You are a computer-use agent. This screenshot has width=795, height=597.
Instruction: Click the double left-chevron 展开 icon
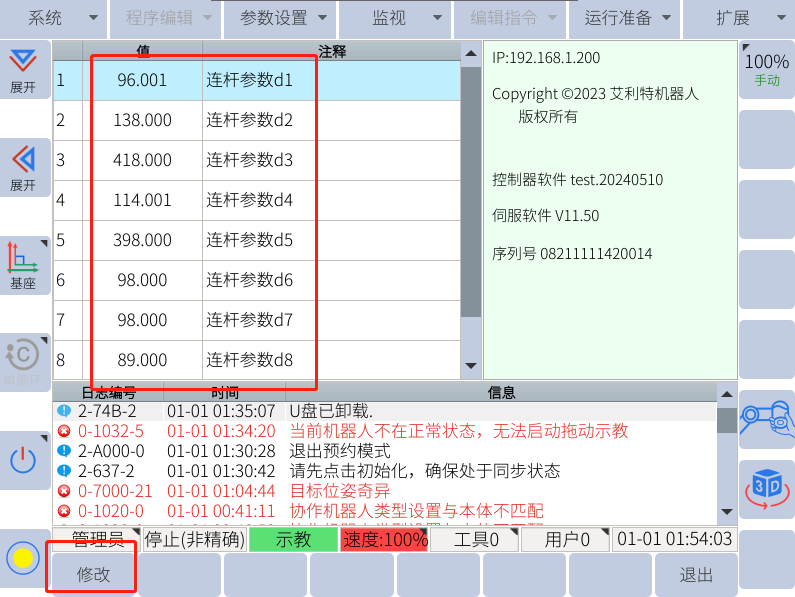point(23,167)
